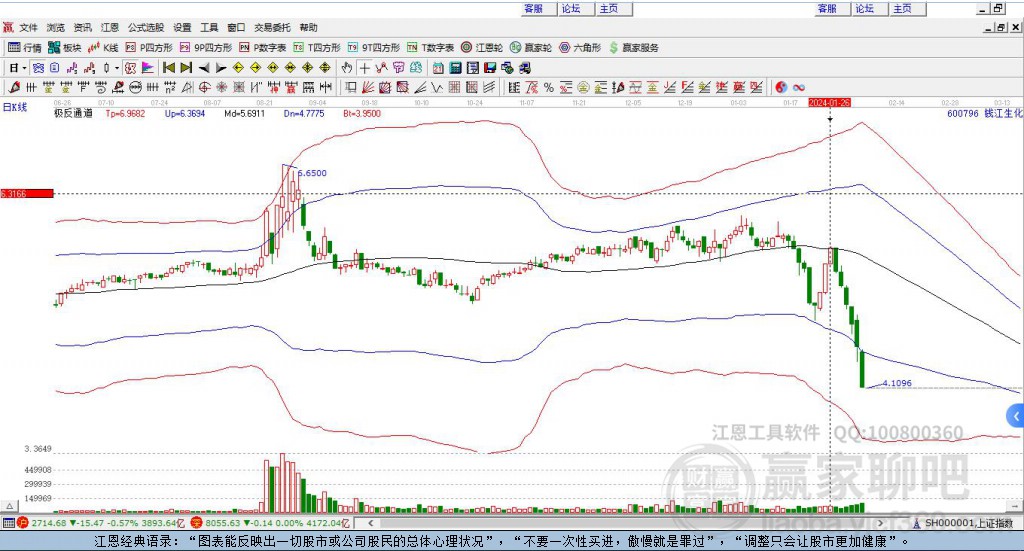
Task: Open the 交易委托 menu
Action: 272,27
